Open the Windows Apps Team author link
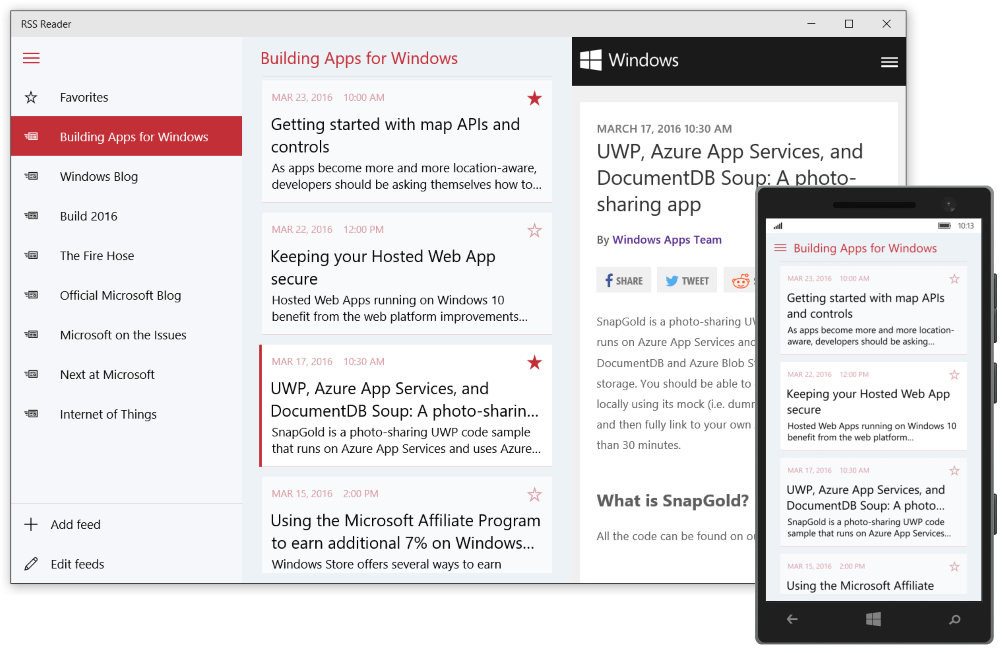The height and width of the screenshot is (653, 1005). 666,240
